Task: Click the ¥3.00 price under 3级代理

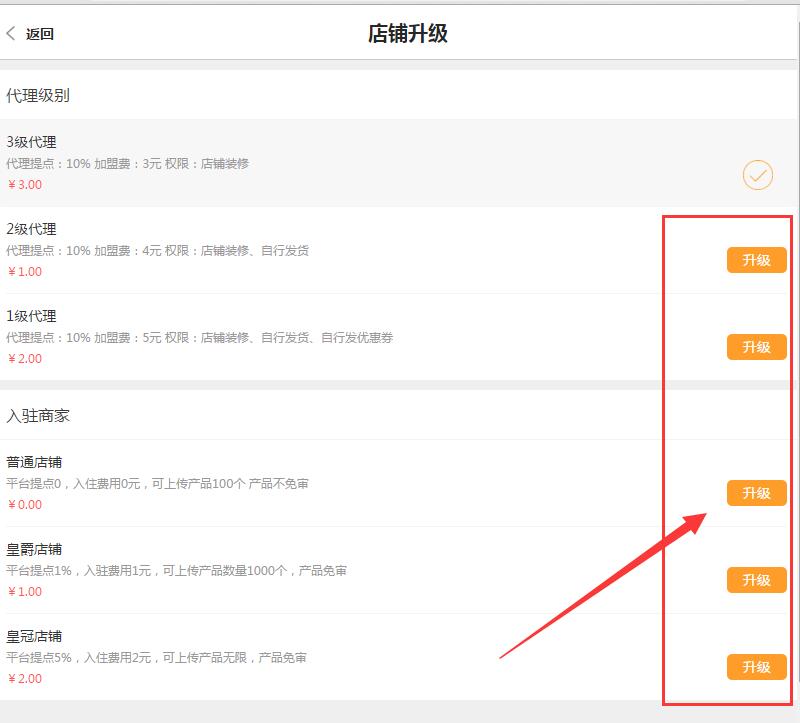Action: (24, 185)
